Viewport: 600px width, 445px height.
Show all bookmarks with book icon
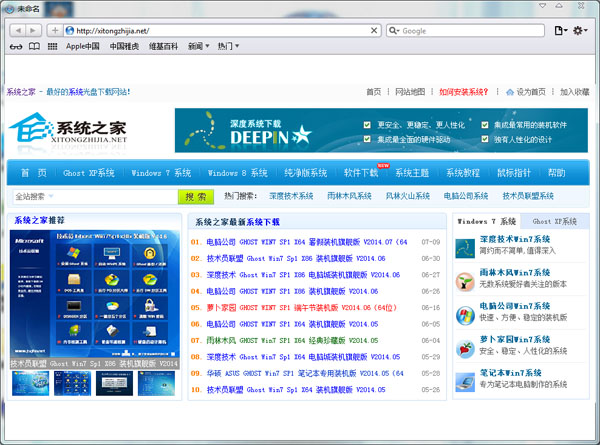point(35,46)
